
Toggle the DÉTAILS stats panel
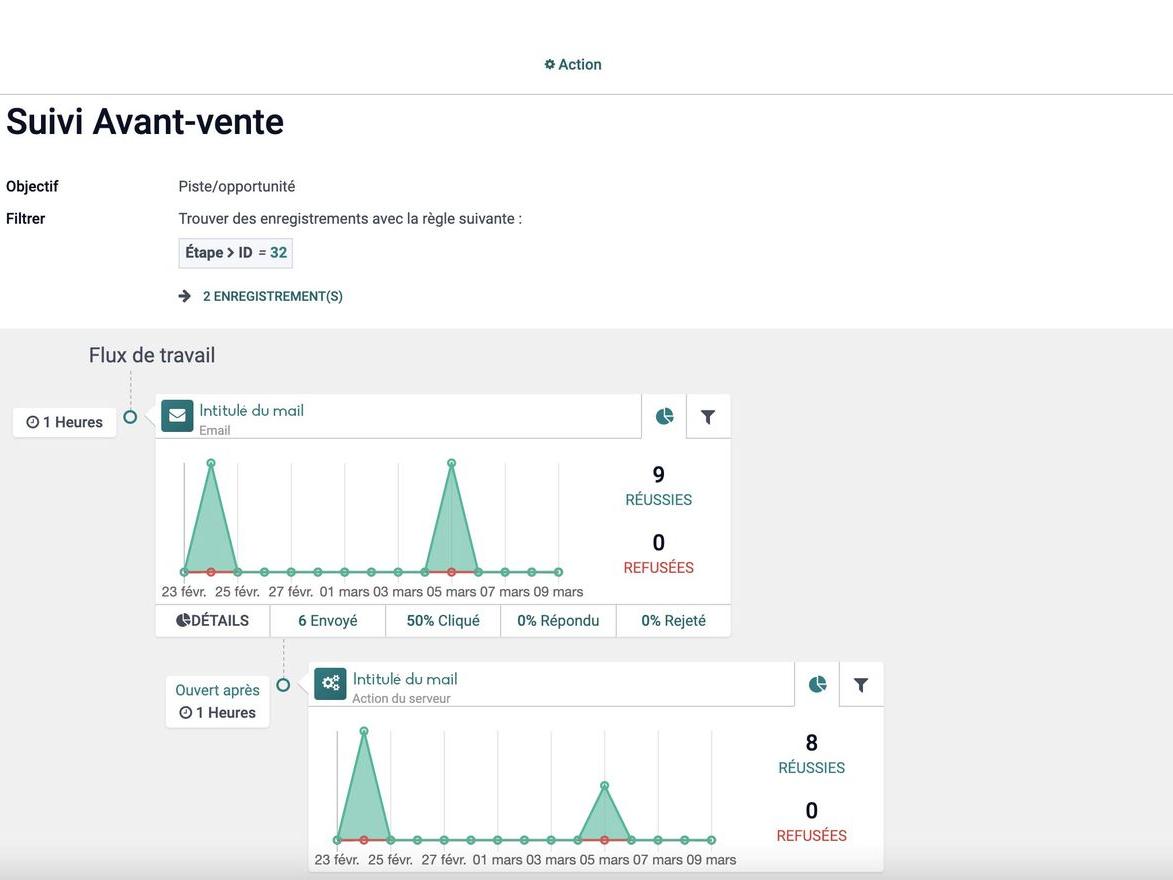point(212,618)
